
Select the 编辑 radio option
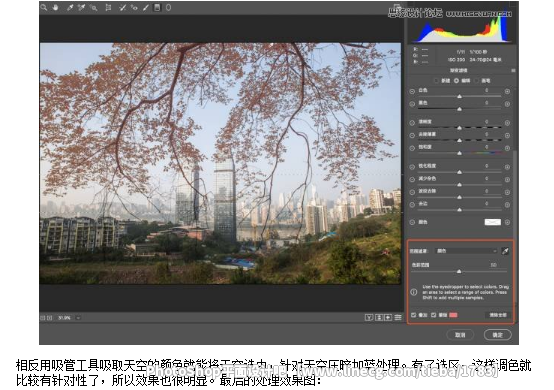(x=456, y=81)
